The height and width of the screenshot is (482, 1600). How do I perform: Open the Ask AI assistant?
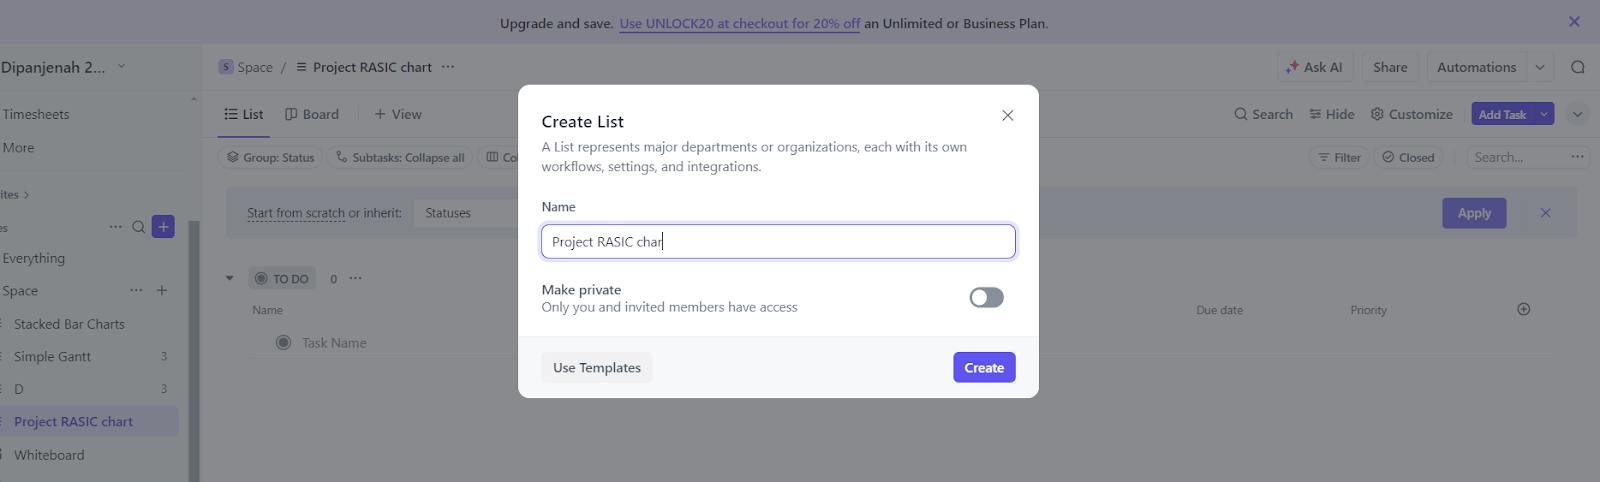point(1315,67)
